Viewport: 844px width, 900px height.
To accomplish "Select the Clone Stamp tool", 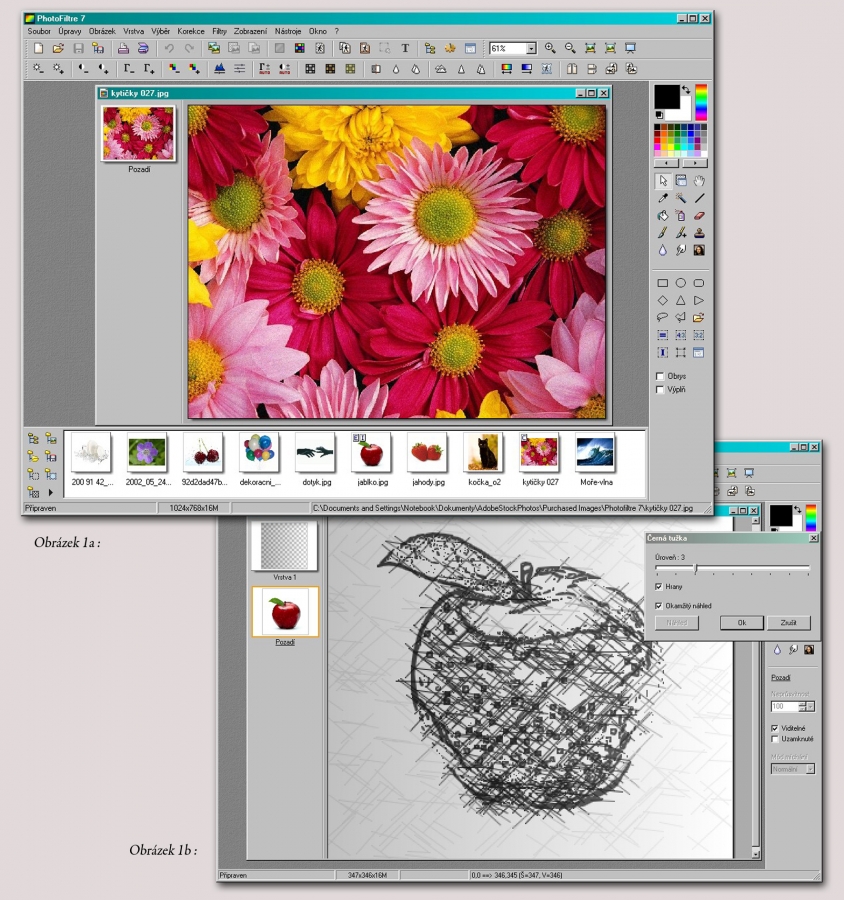I will tap(699, 232).
